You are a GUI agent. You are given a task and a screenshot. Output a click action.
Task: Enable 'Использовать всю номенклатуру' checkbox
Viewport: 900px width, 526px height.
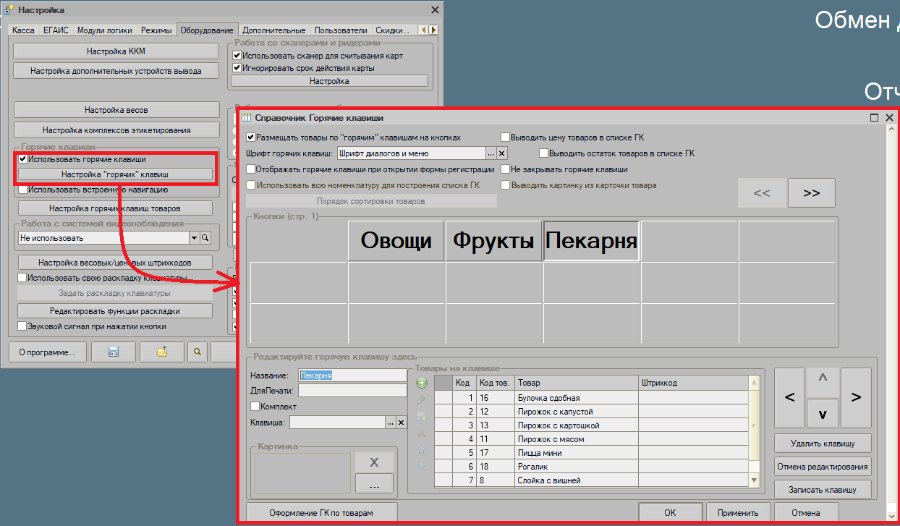251,185
